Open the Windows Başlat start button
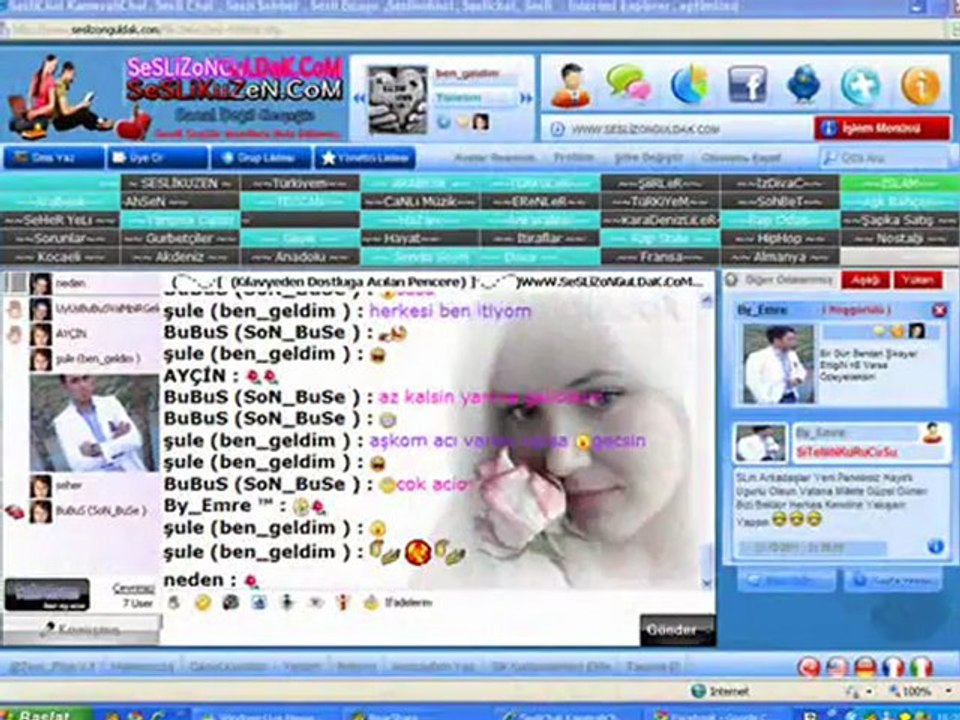 [x=45, y=714]
